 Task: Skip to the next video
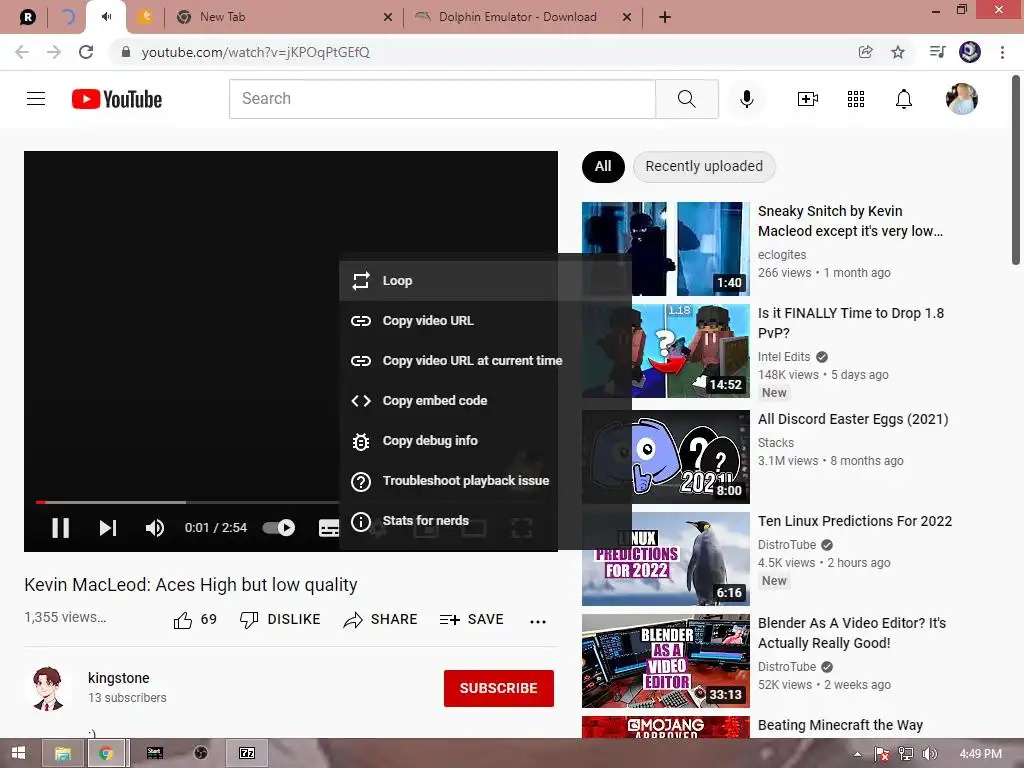[x=108, y=528]
